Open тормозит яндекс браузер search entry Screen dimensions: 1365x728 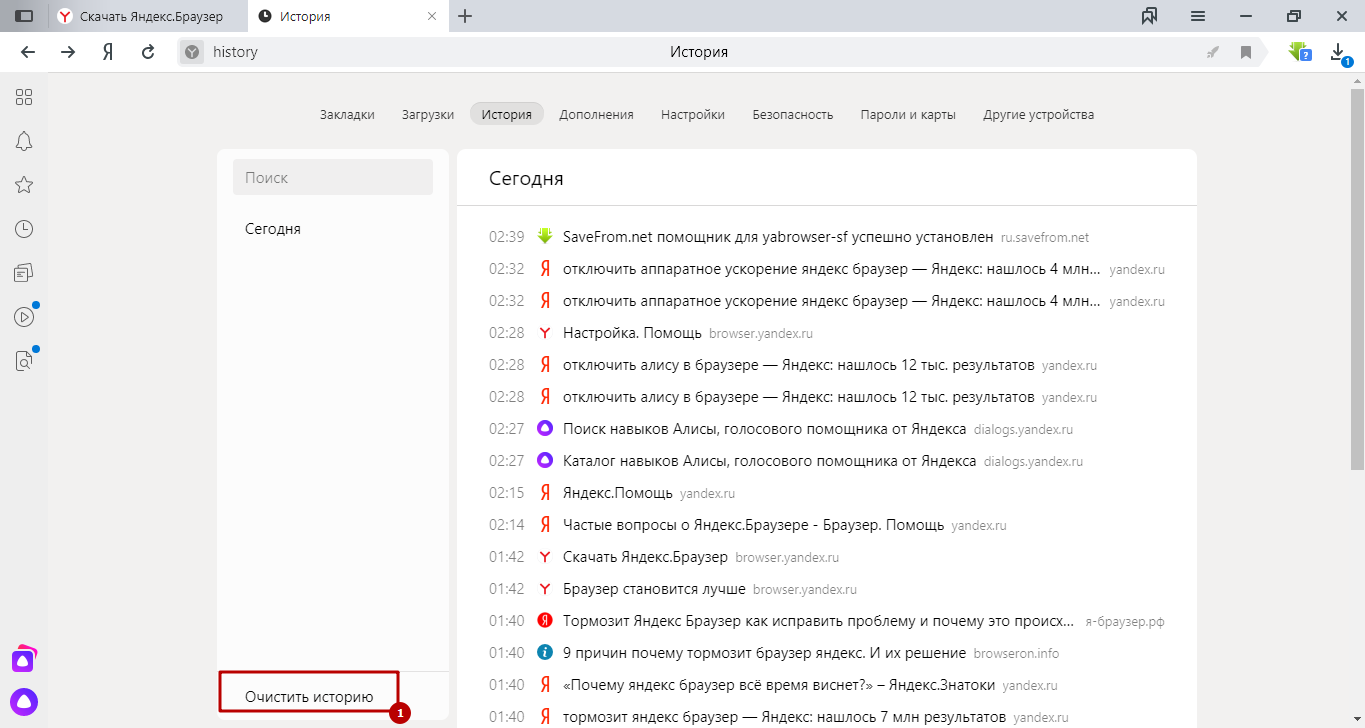pyautogui.click(x=785, y=717)
